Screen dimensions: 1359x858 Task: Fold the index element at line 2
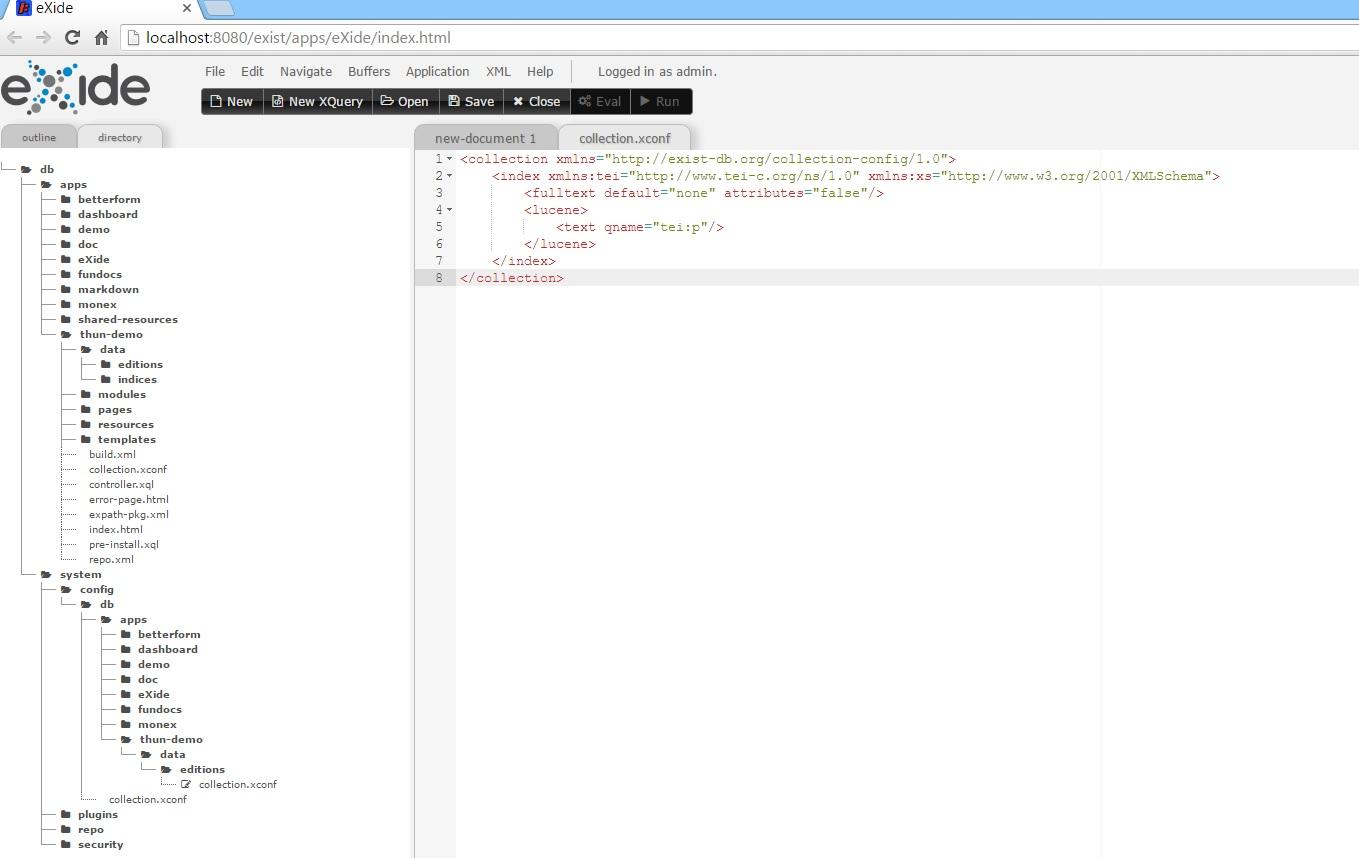click(449, 176)
